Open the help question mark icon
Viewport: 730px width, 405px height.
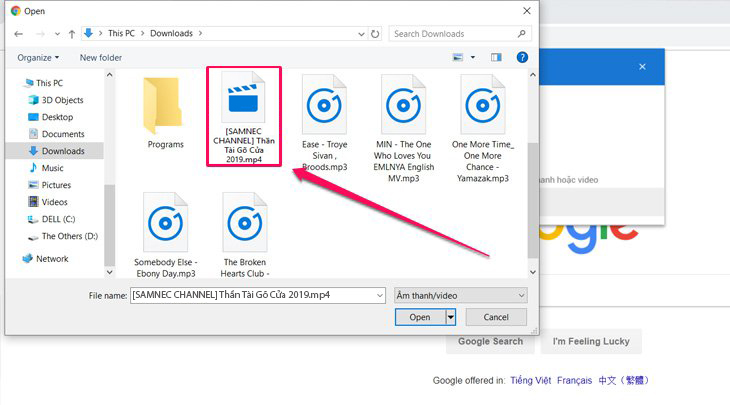coord(521,57)
